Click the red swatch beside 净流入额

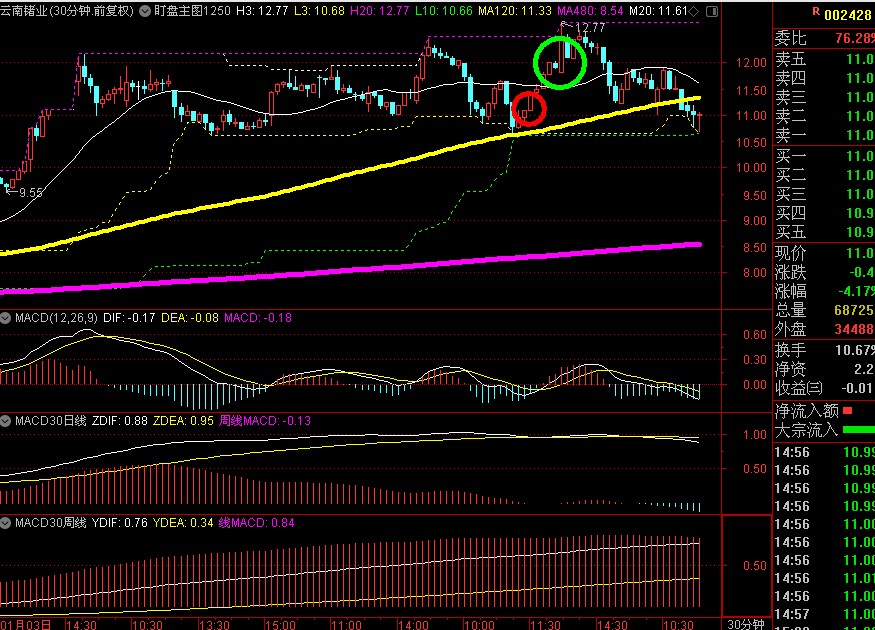coord(848,411)
